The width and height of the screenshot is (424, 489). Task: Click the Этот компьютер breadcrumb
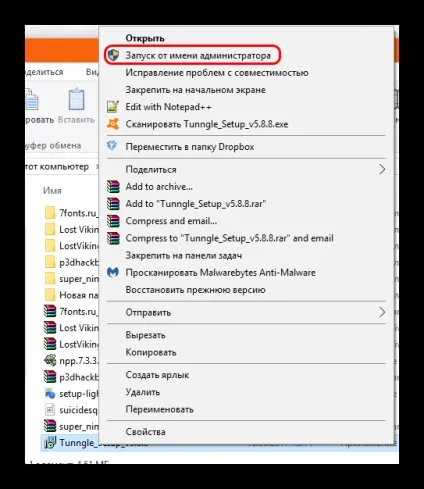tap(57, 166)
